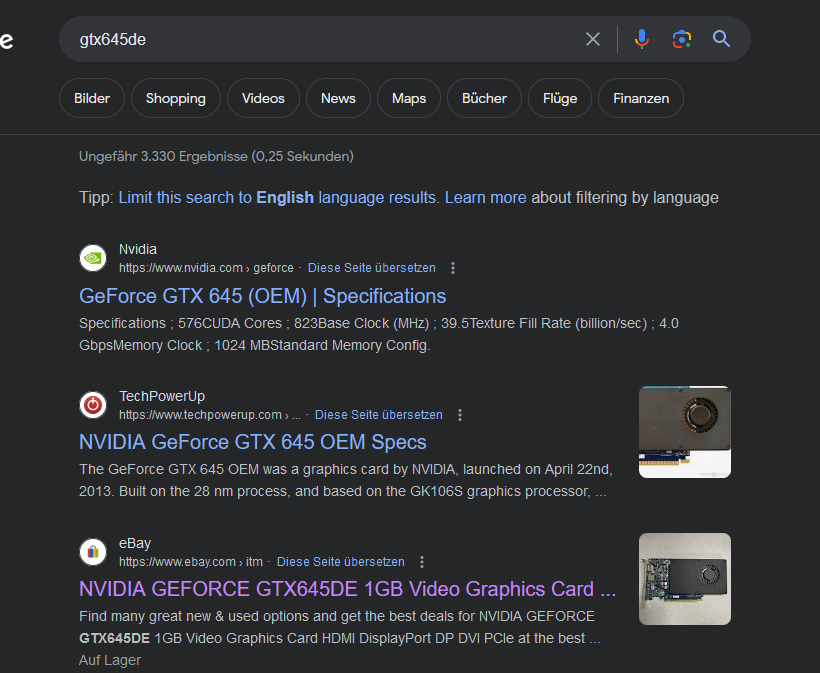This screenshot has width=820, height=673.
Task: Click the eBay site name
Action: click(135, 543)
